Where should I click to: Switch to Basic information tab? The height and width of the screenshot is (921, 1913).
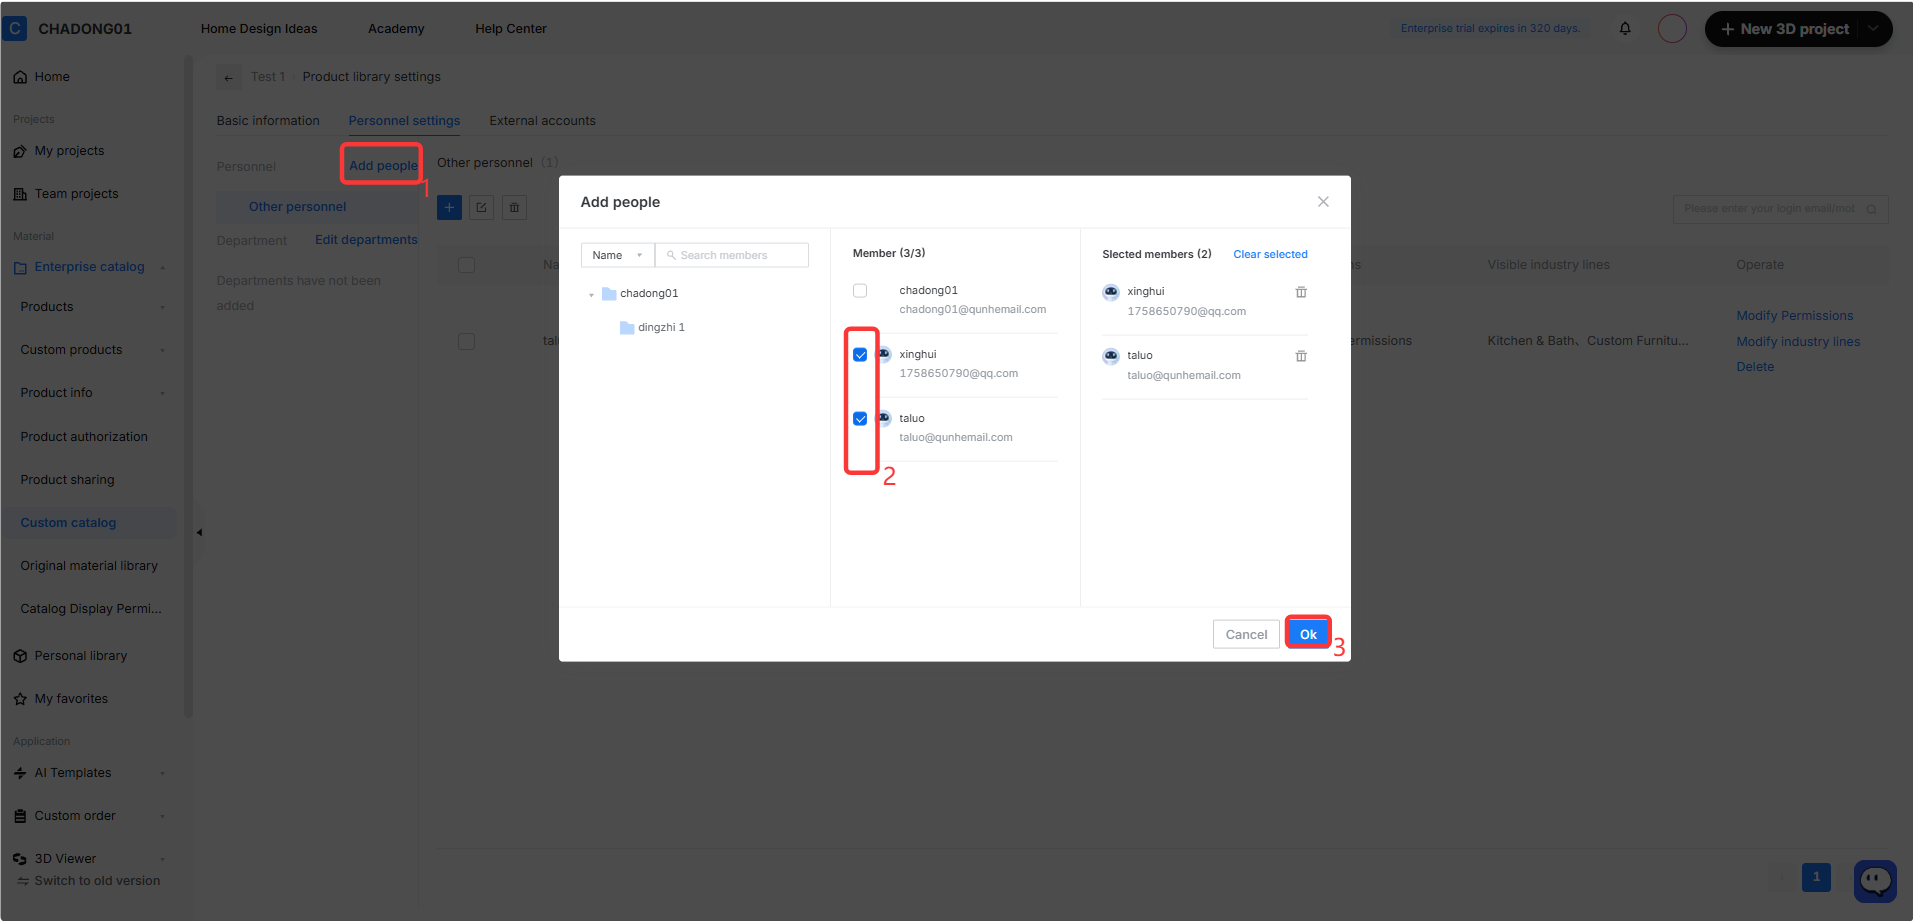pos(268,121)
